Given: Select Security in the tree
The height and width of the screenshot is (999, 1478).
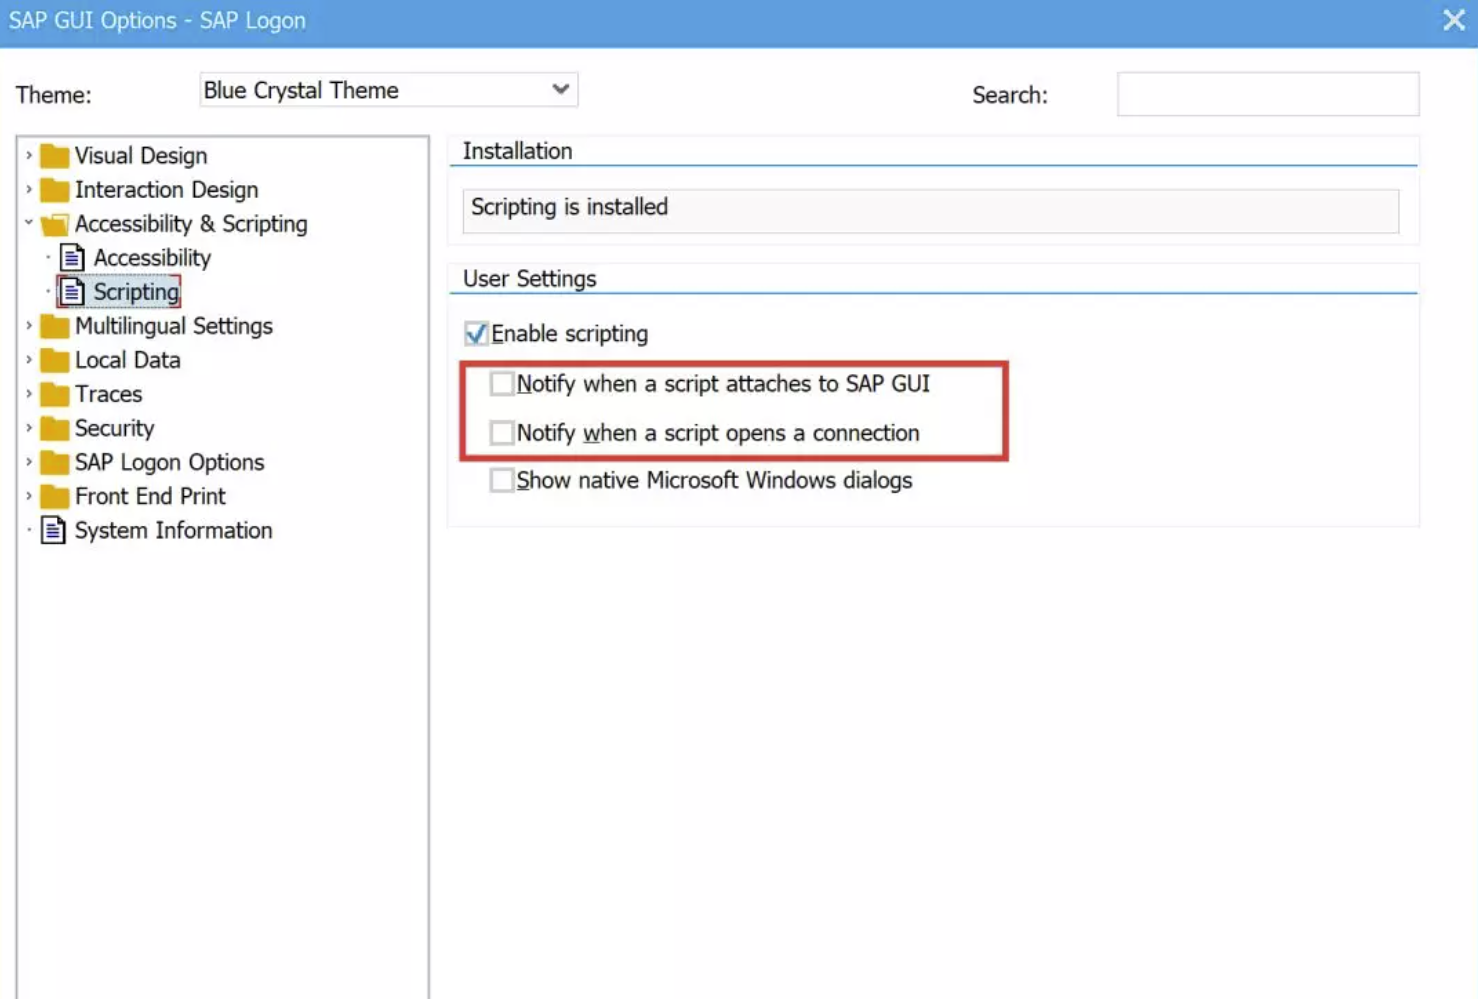Looking at the screenshot, I should (114, 428).
